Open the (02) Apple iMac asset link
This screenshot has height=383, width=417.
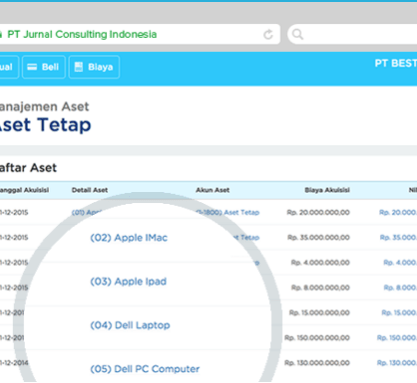click(x=129, y=238)
